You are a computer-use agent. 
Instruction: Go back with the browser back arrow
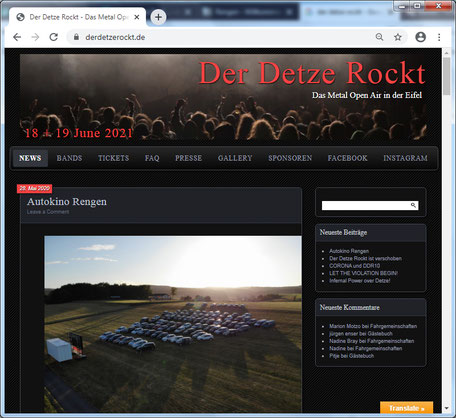point(17,37)
